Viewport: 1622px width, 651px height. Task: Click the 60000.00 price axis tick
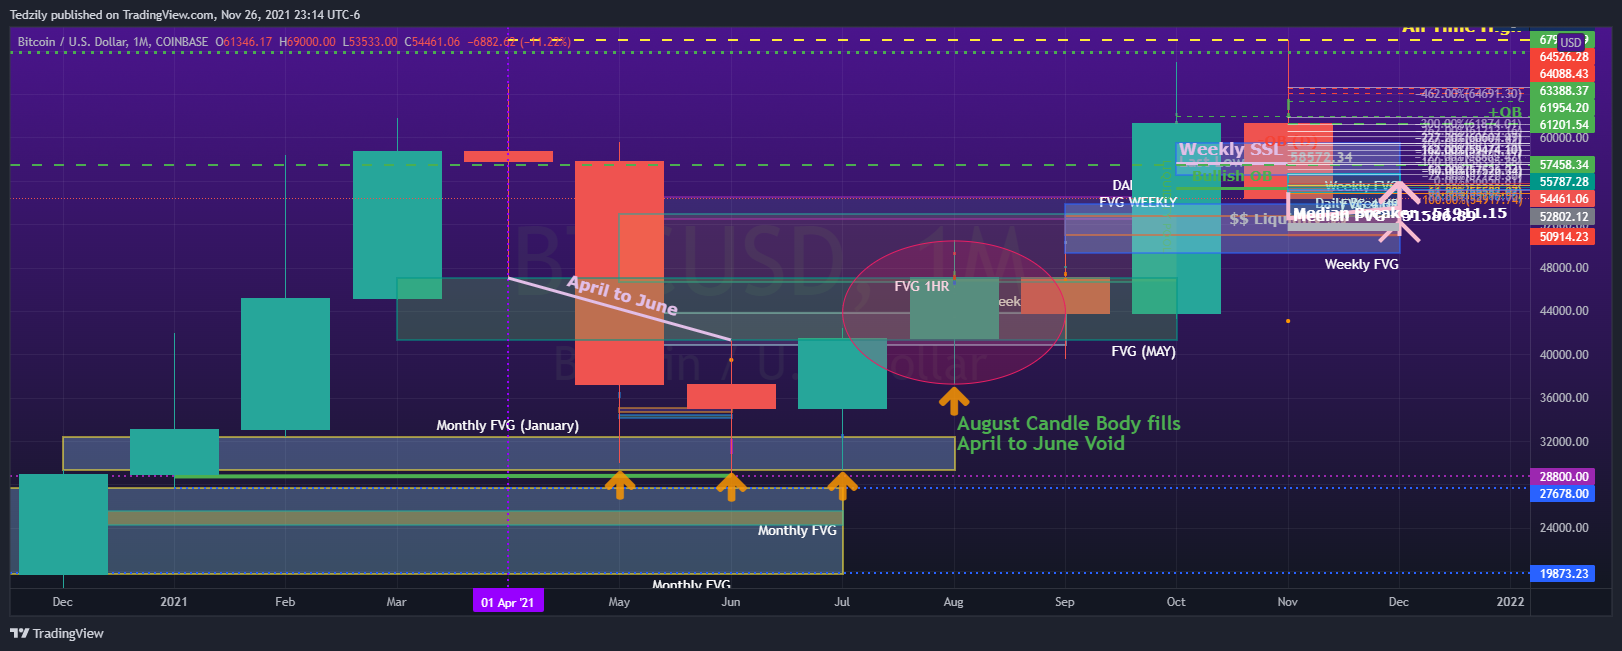click(x=1564, y=138)
